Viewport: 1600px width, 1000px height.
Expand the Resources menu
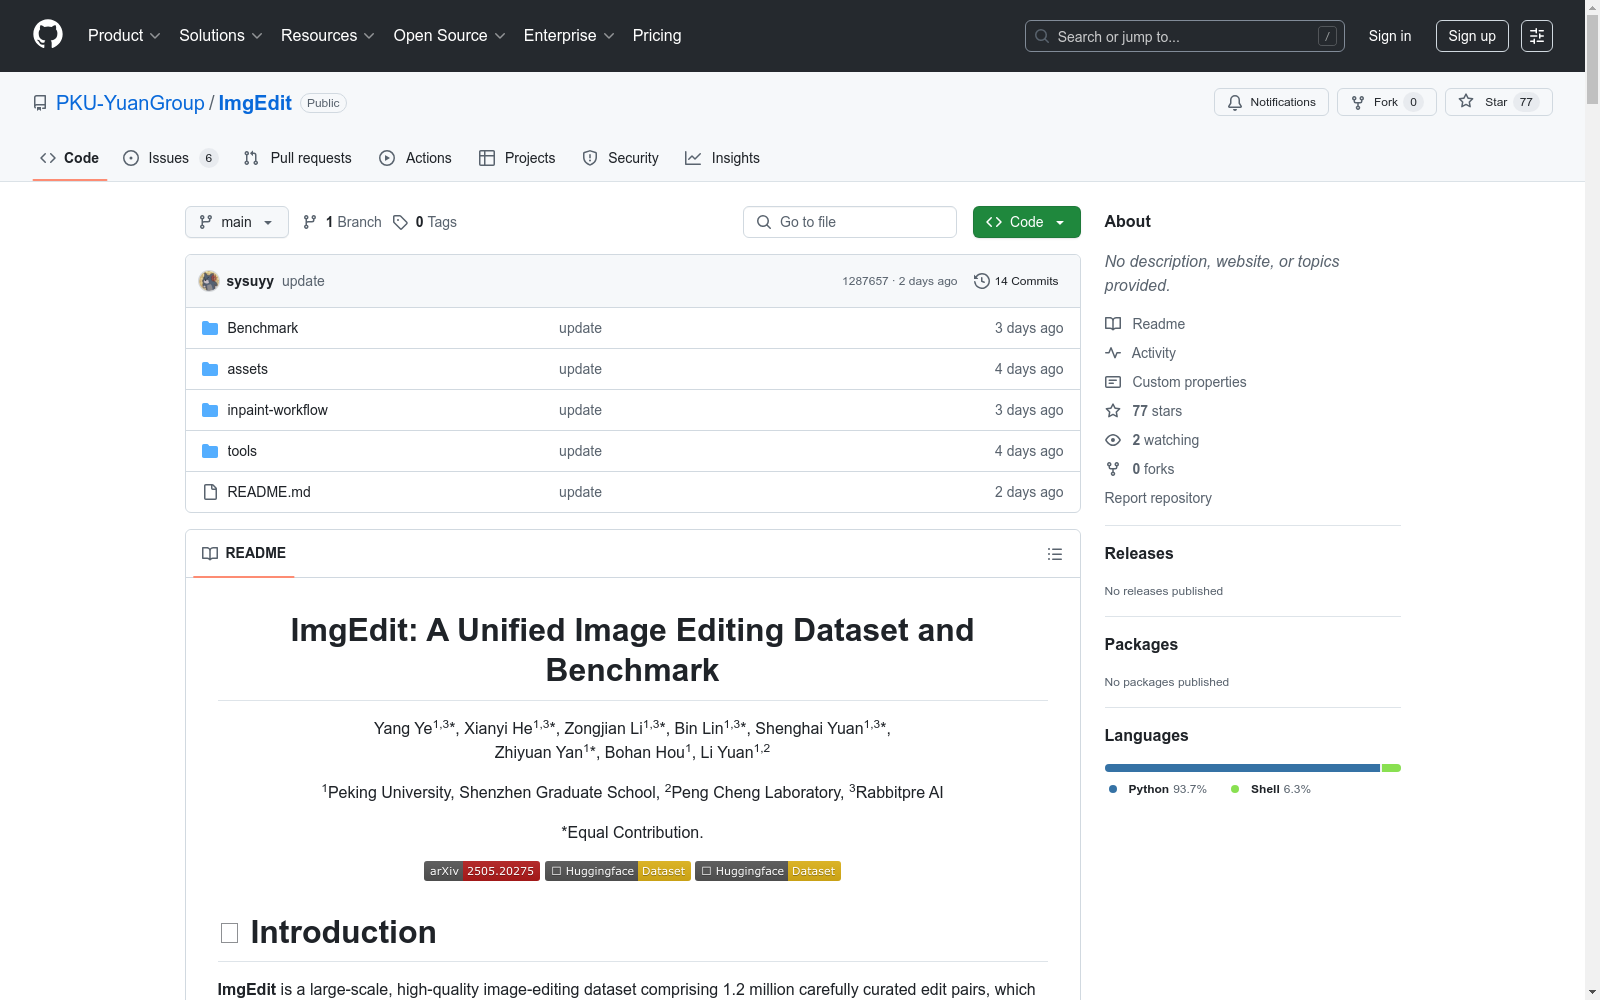point(328,36)
